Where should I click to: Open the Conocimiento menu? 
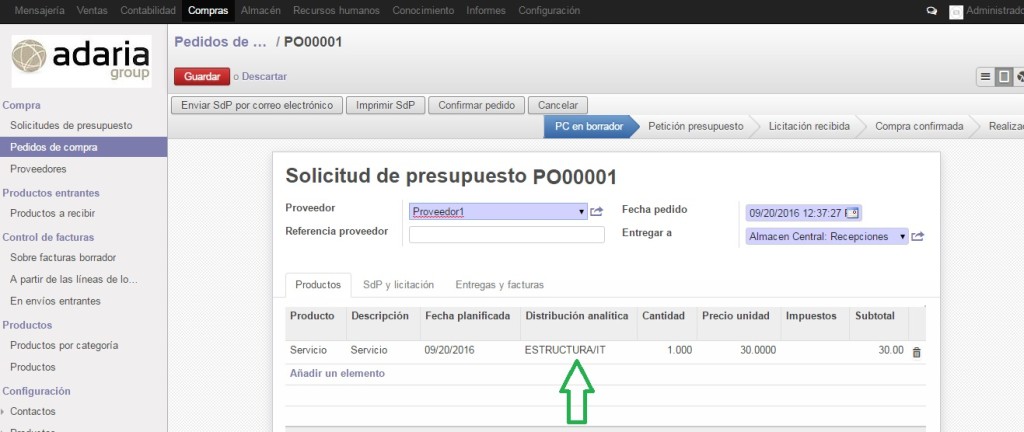[423, 10]
